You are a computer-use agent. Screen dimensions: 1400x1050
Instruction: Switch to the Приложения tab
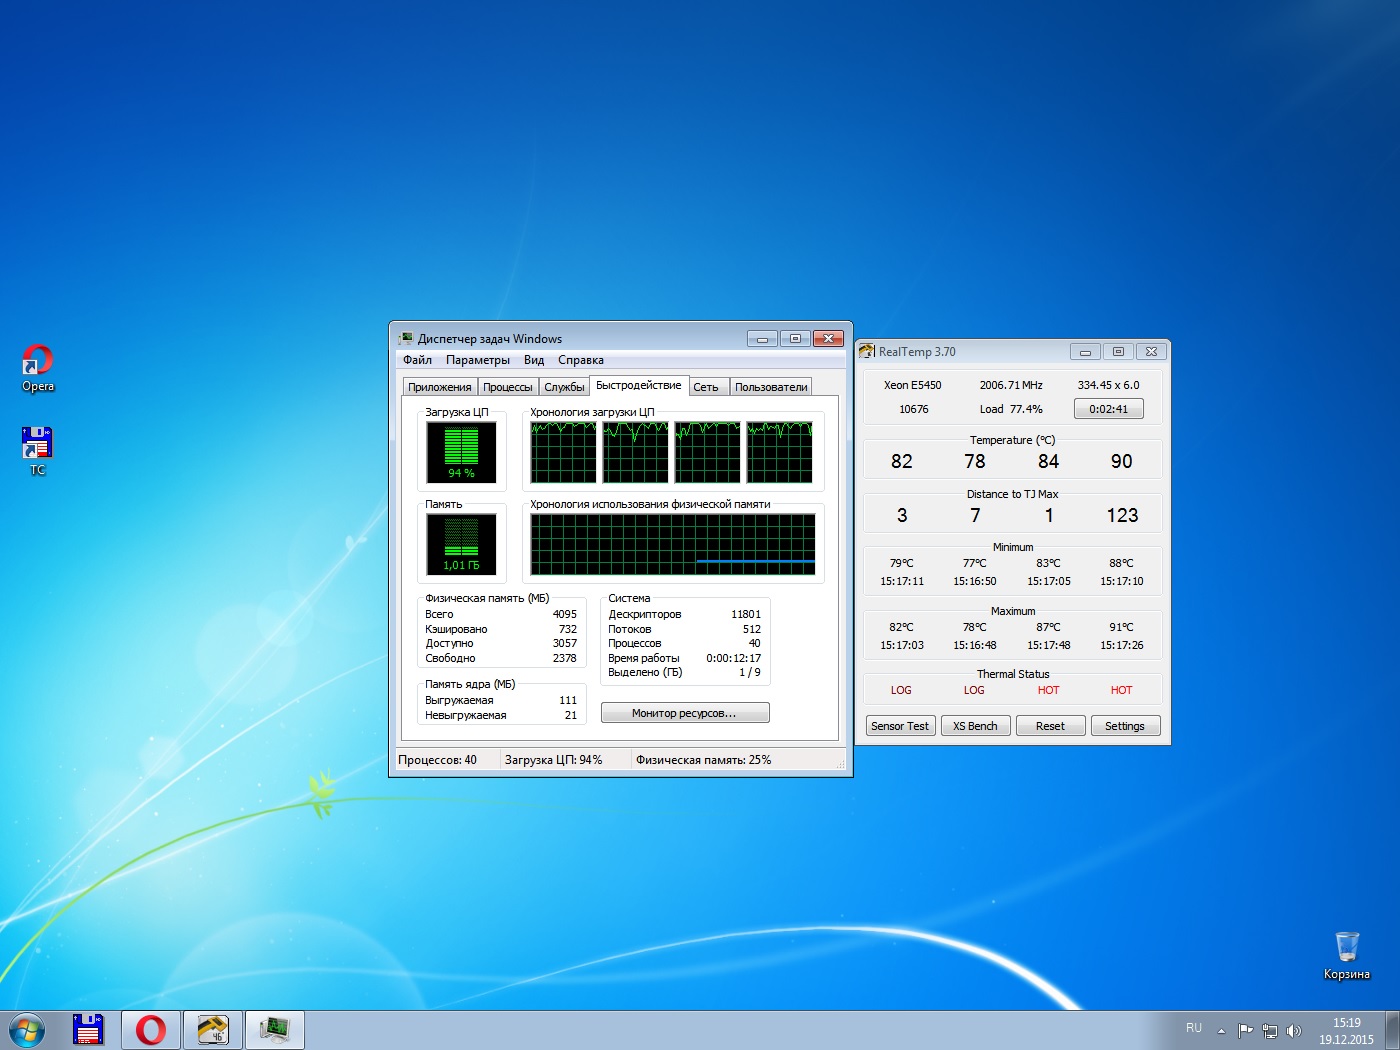[440, 387]
